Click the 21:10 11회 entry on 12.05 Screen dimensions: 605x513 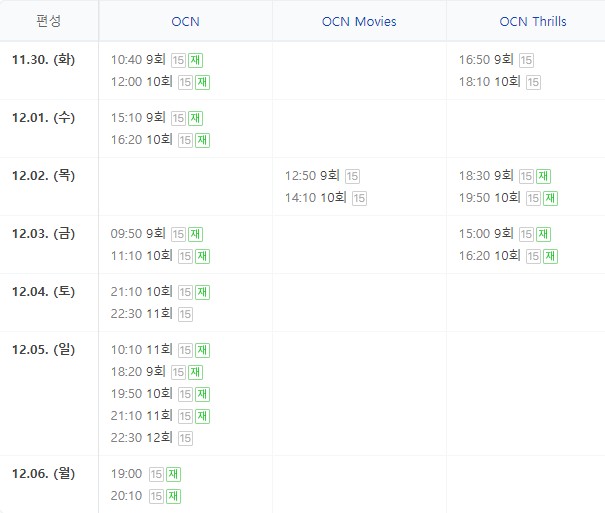(x=142, y=416)
